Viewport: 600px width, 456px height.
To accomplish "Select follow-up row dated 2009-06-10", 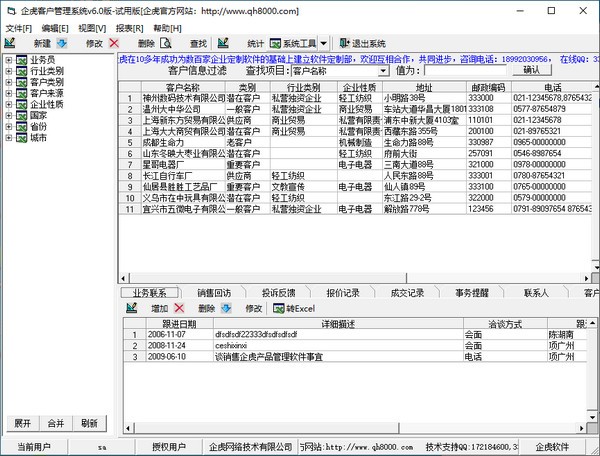I will 355,357.
